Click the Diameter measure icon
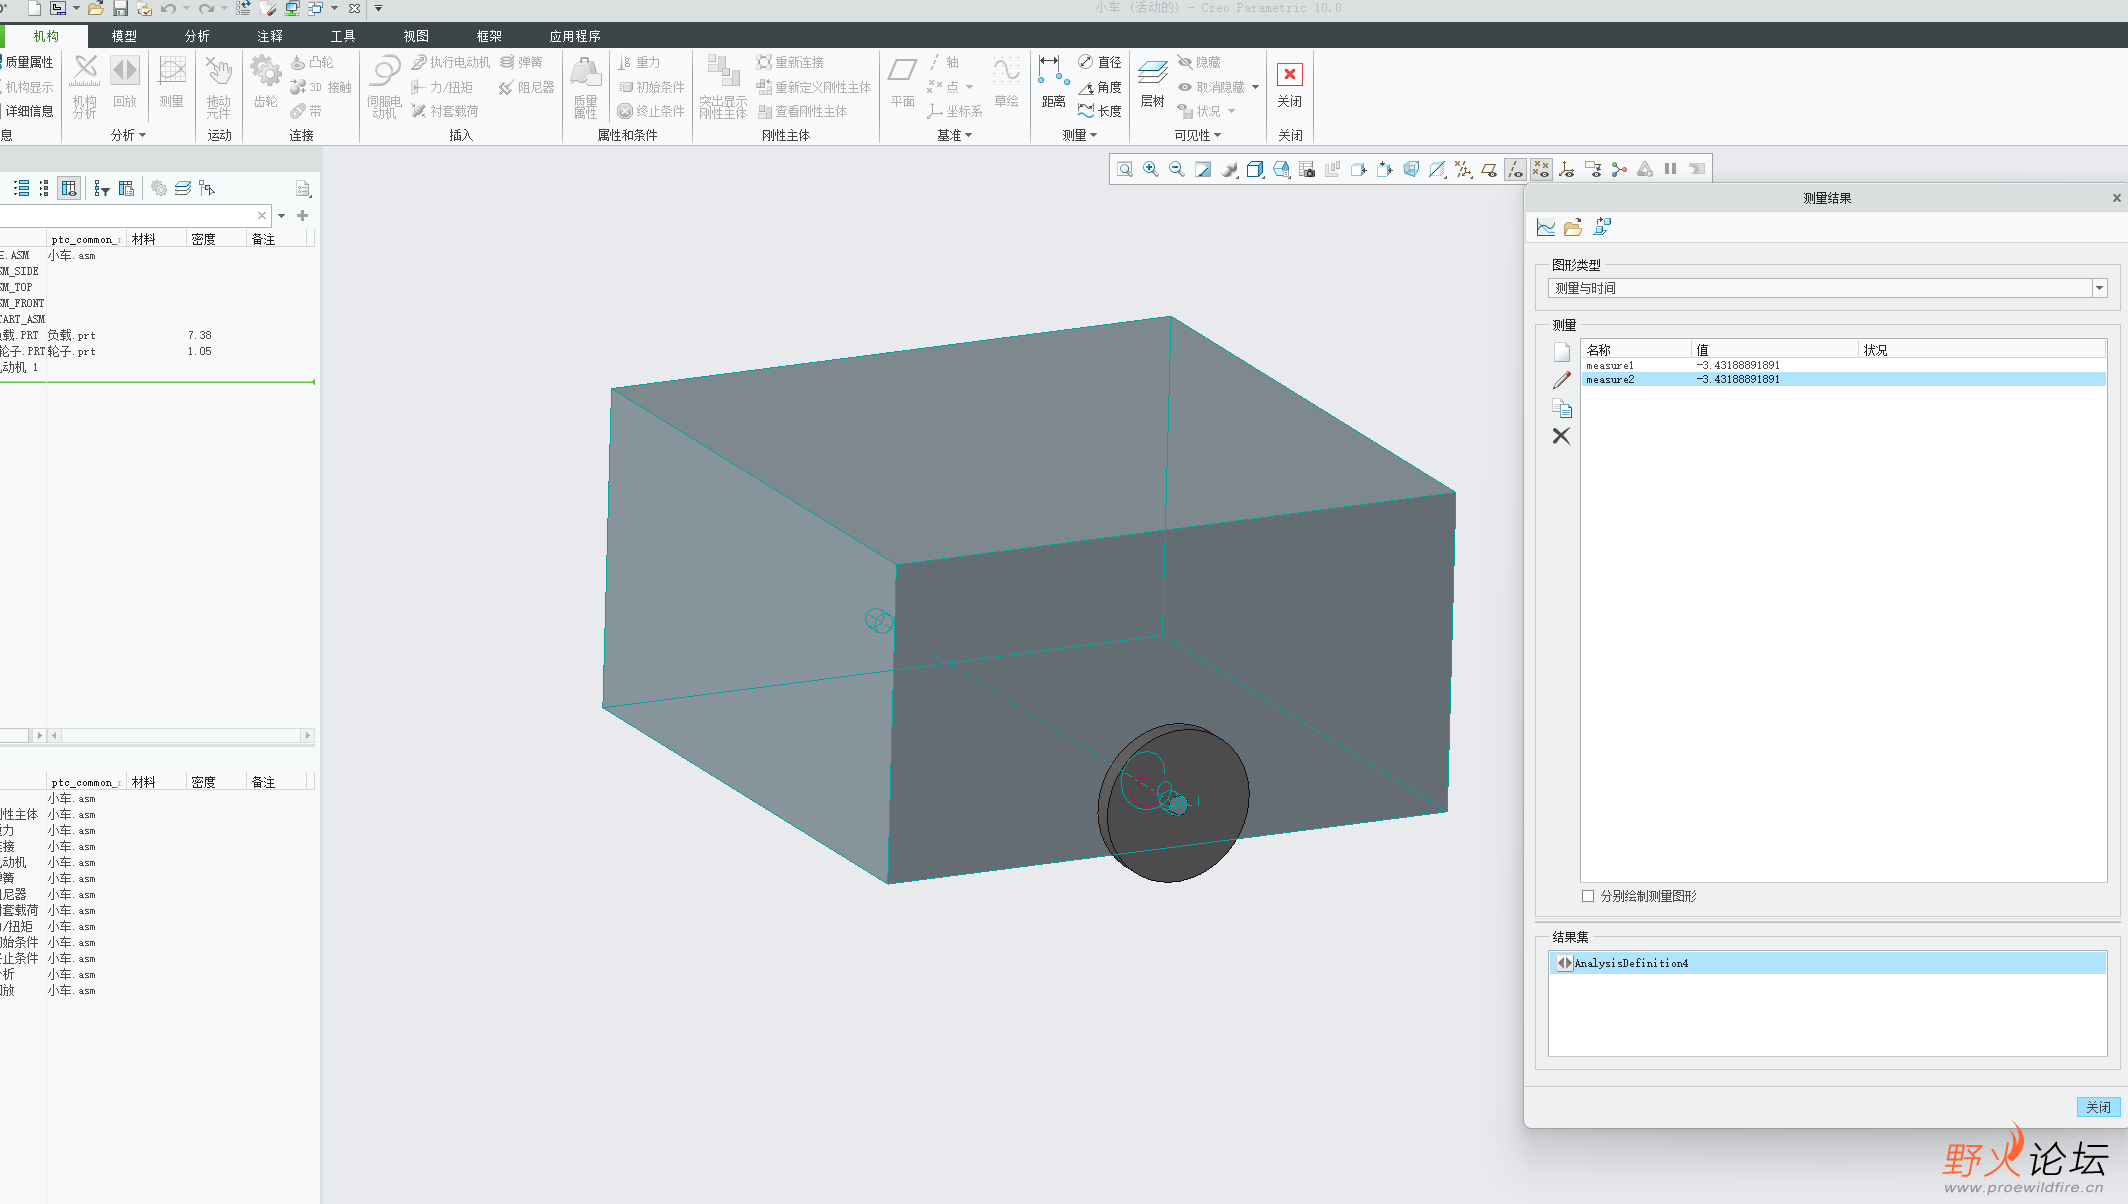 (x=1099, y=62)
